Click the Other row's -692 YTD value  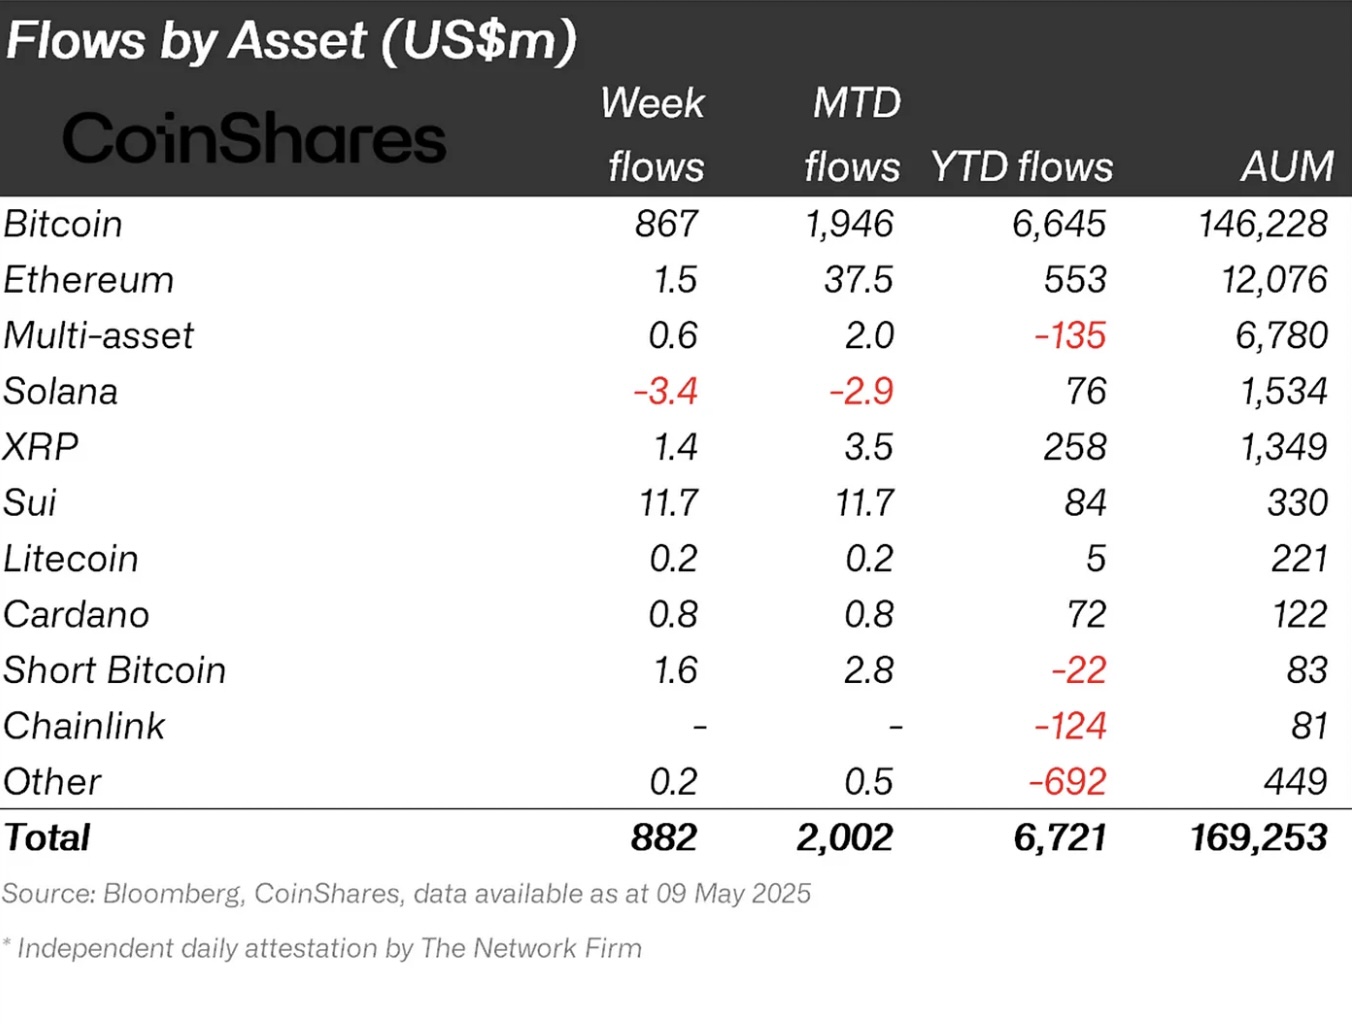(1068, 781)
